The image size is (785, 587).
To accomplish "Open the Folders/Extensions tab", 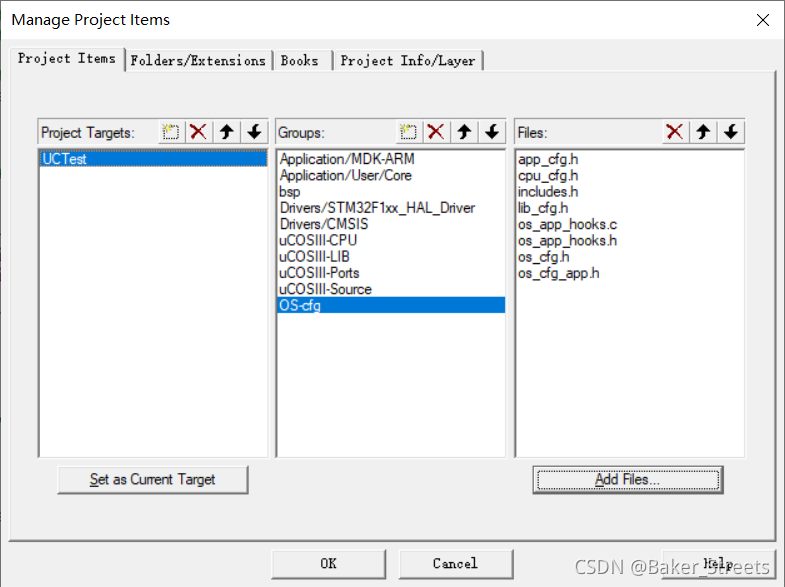I will (198, 61).
